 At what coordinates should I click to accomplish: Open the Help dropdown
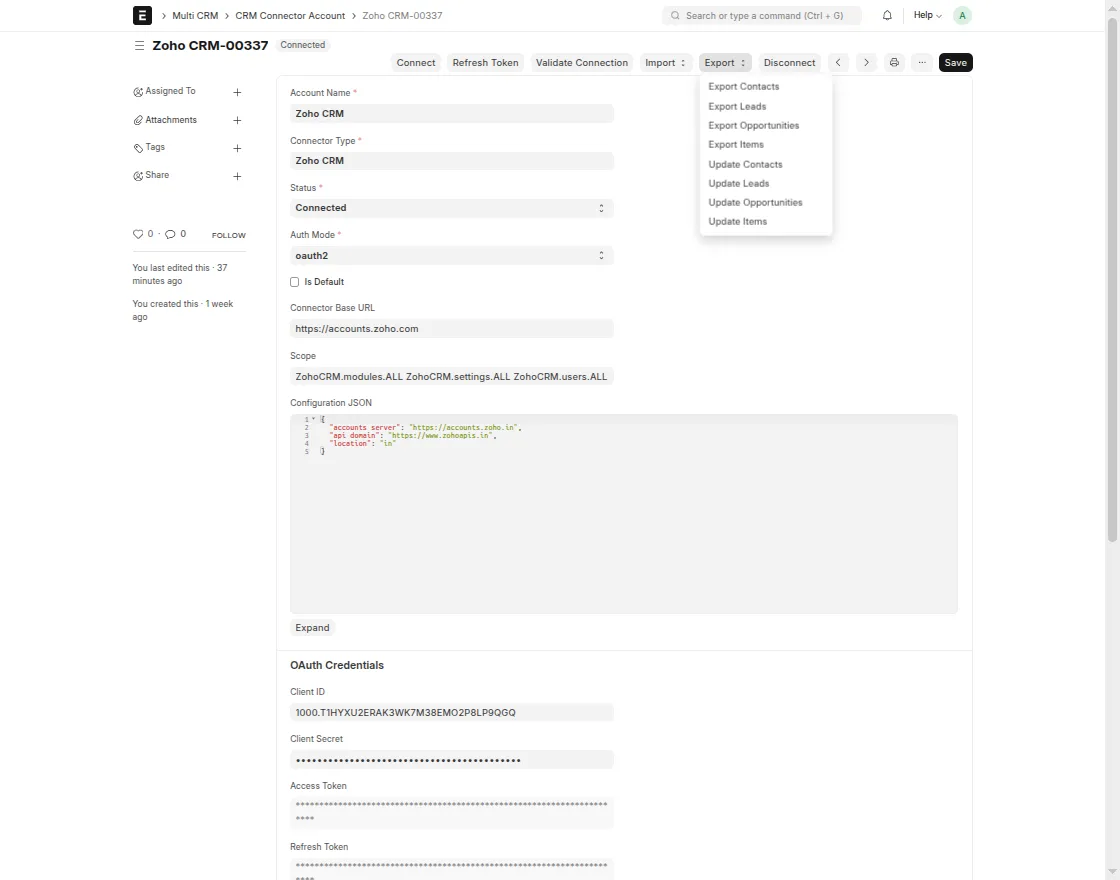(927, 15)
